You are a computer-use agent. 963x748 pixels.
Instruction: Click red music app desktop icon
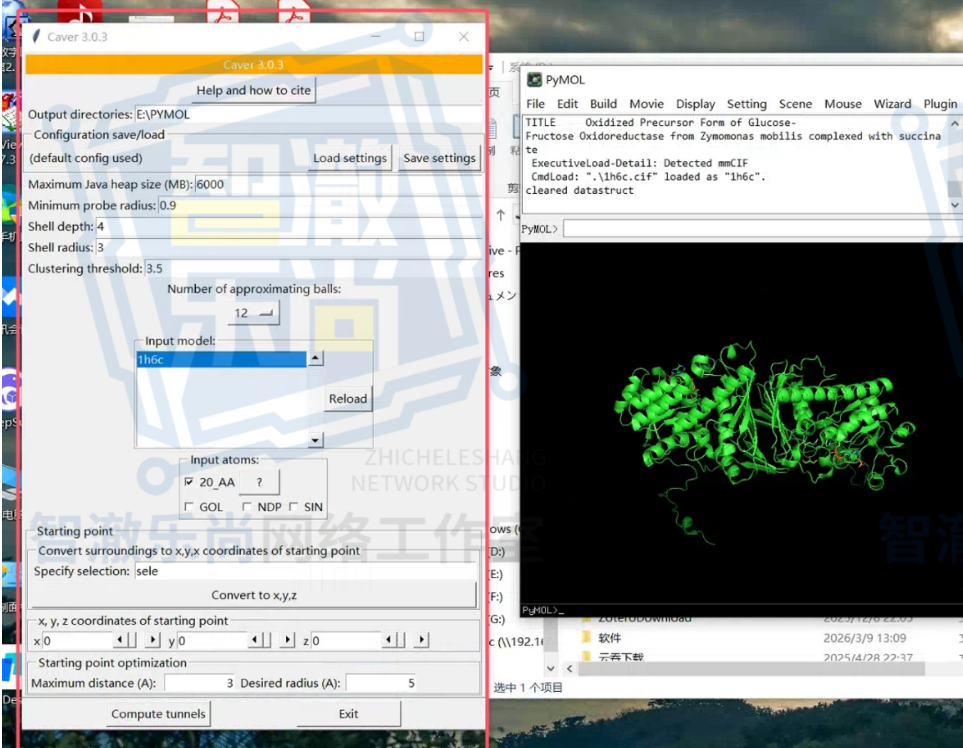pos(79,9)
